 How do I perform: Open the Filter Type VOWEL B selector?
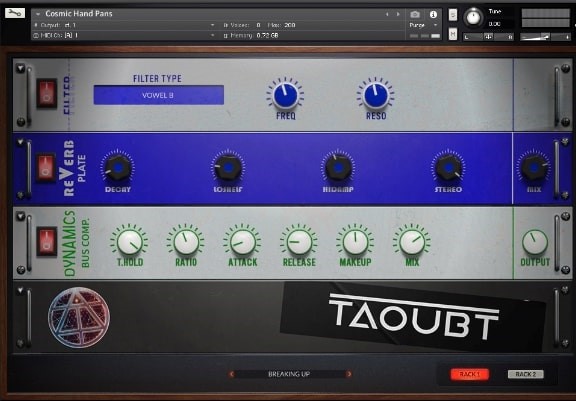[159, 95]
